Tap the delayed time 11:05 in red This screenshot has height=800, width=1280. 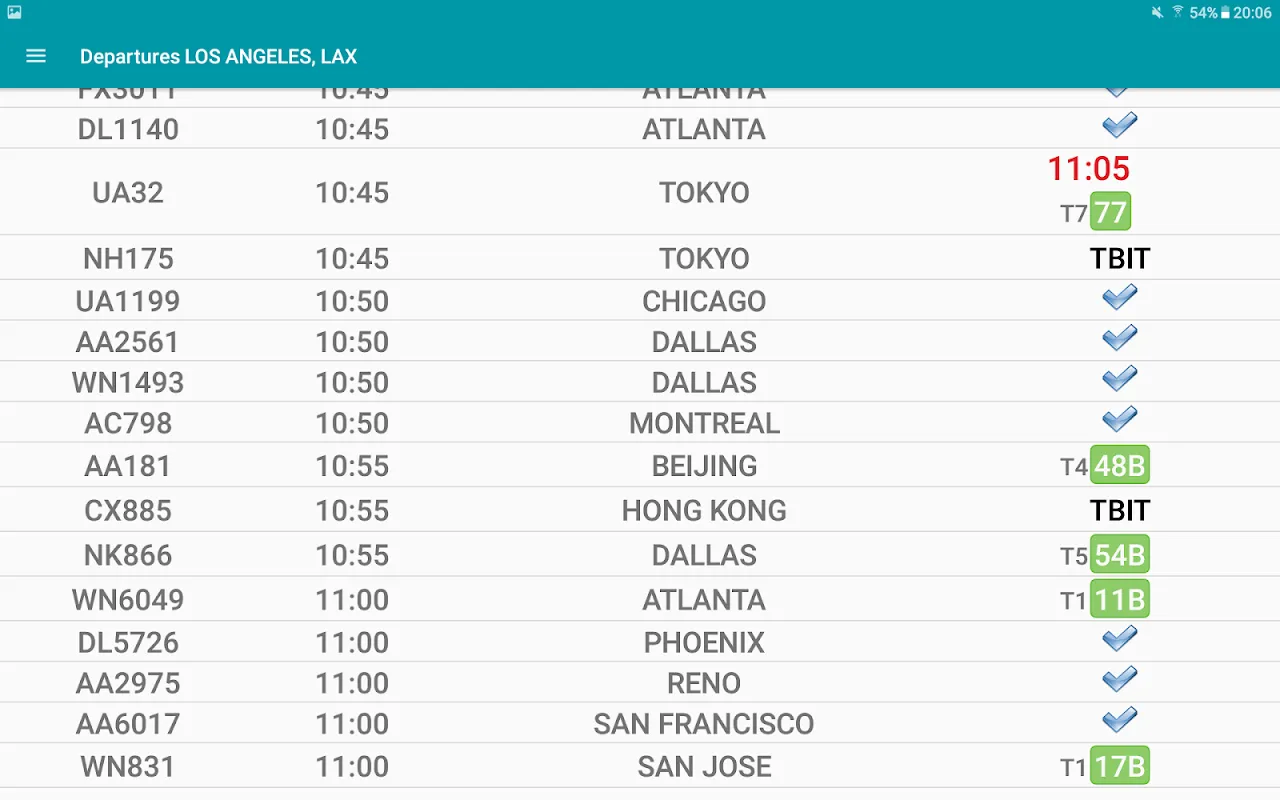[1088, 169]
